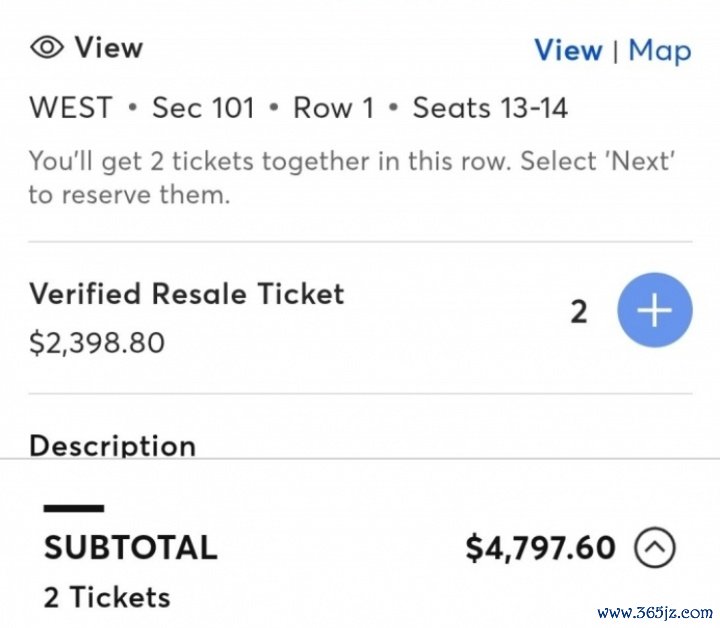
Task: Switch to the Map link
Action: 659,50
